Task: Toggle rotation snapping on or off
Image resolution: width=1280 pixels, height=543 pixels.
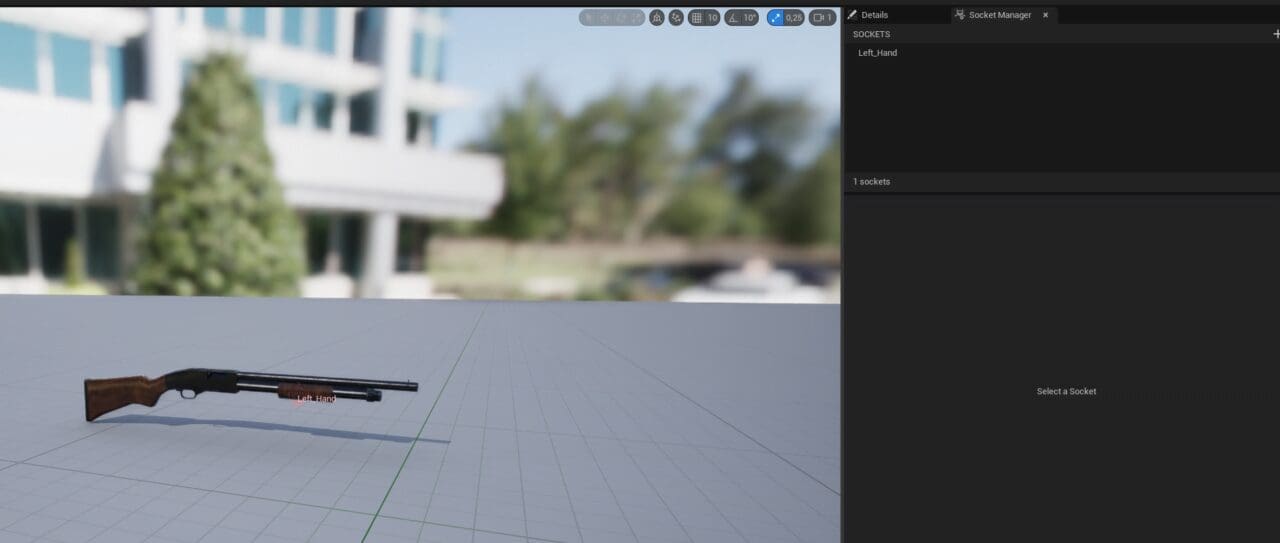Action: tap(732, 18)
